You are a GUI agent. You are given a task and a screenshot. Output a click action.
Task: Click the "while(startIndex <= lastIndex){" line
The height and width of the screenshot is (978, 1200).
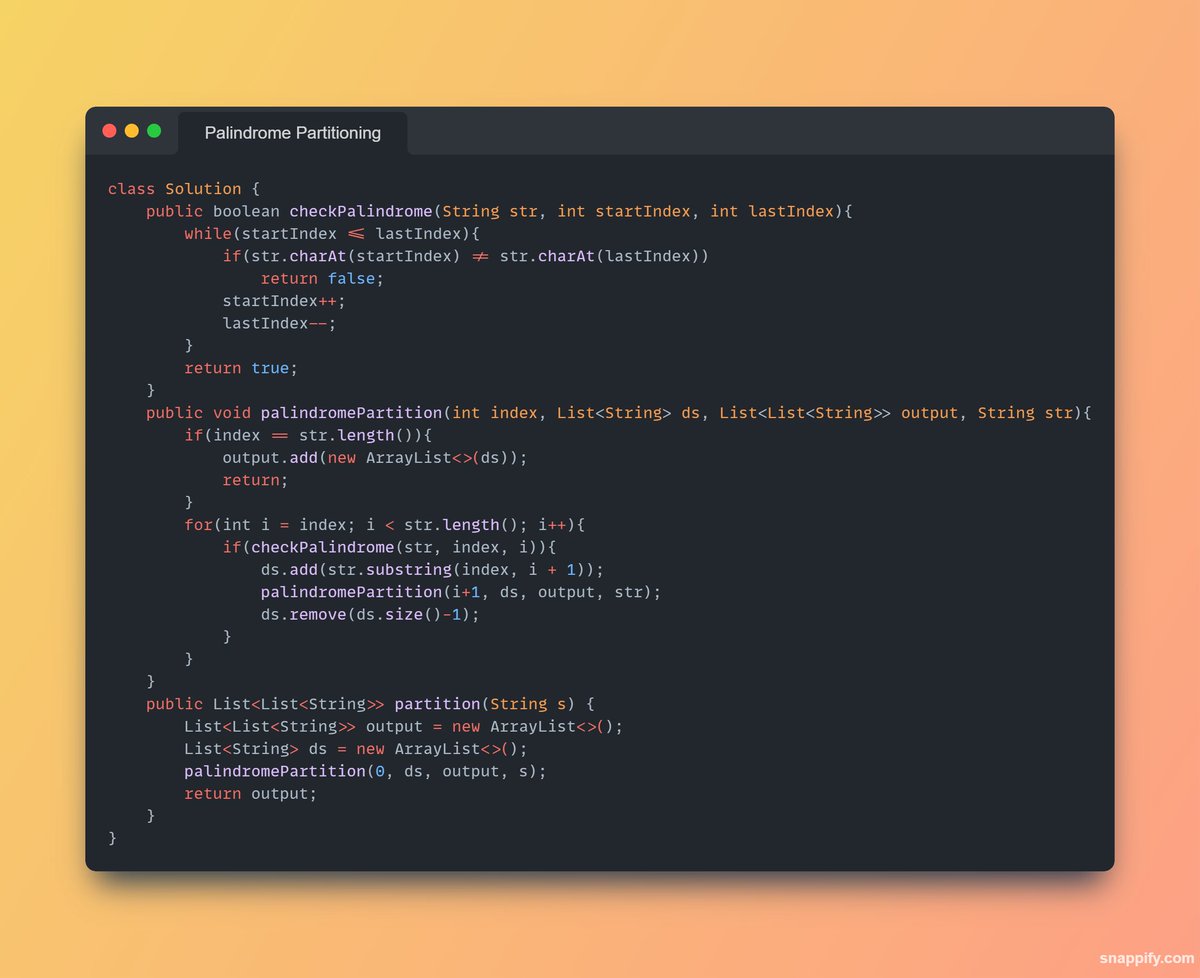point(332,234)
